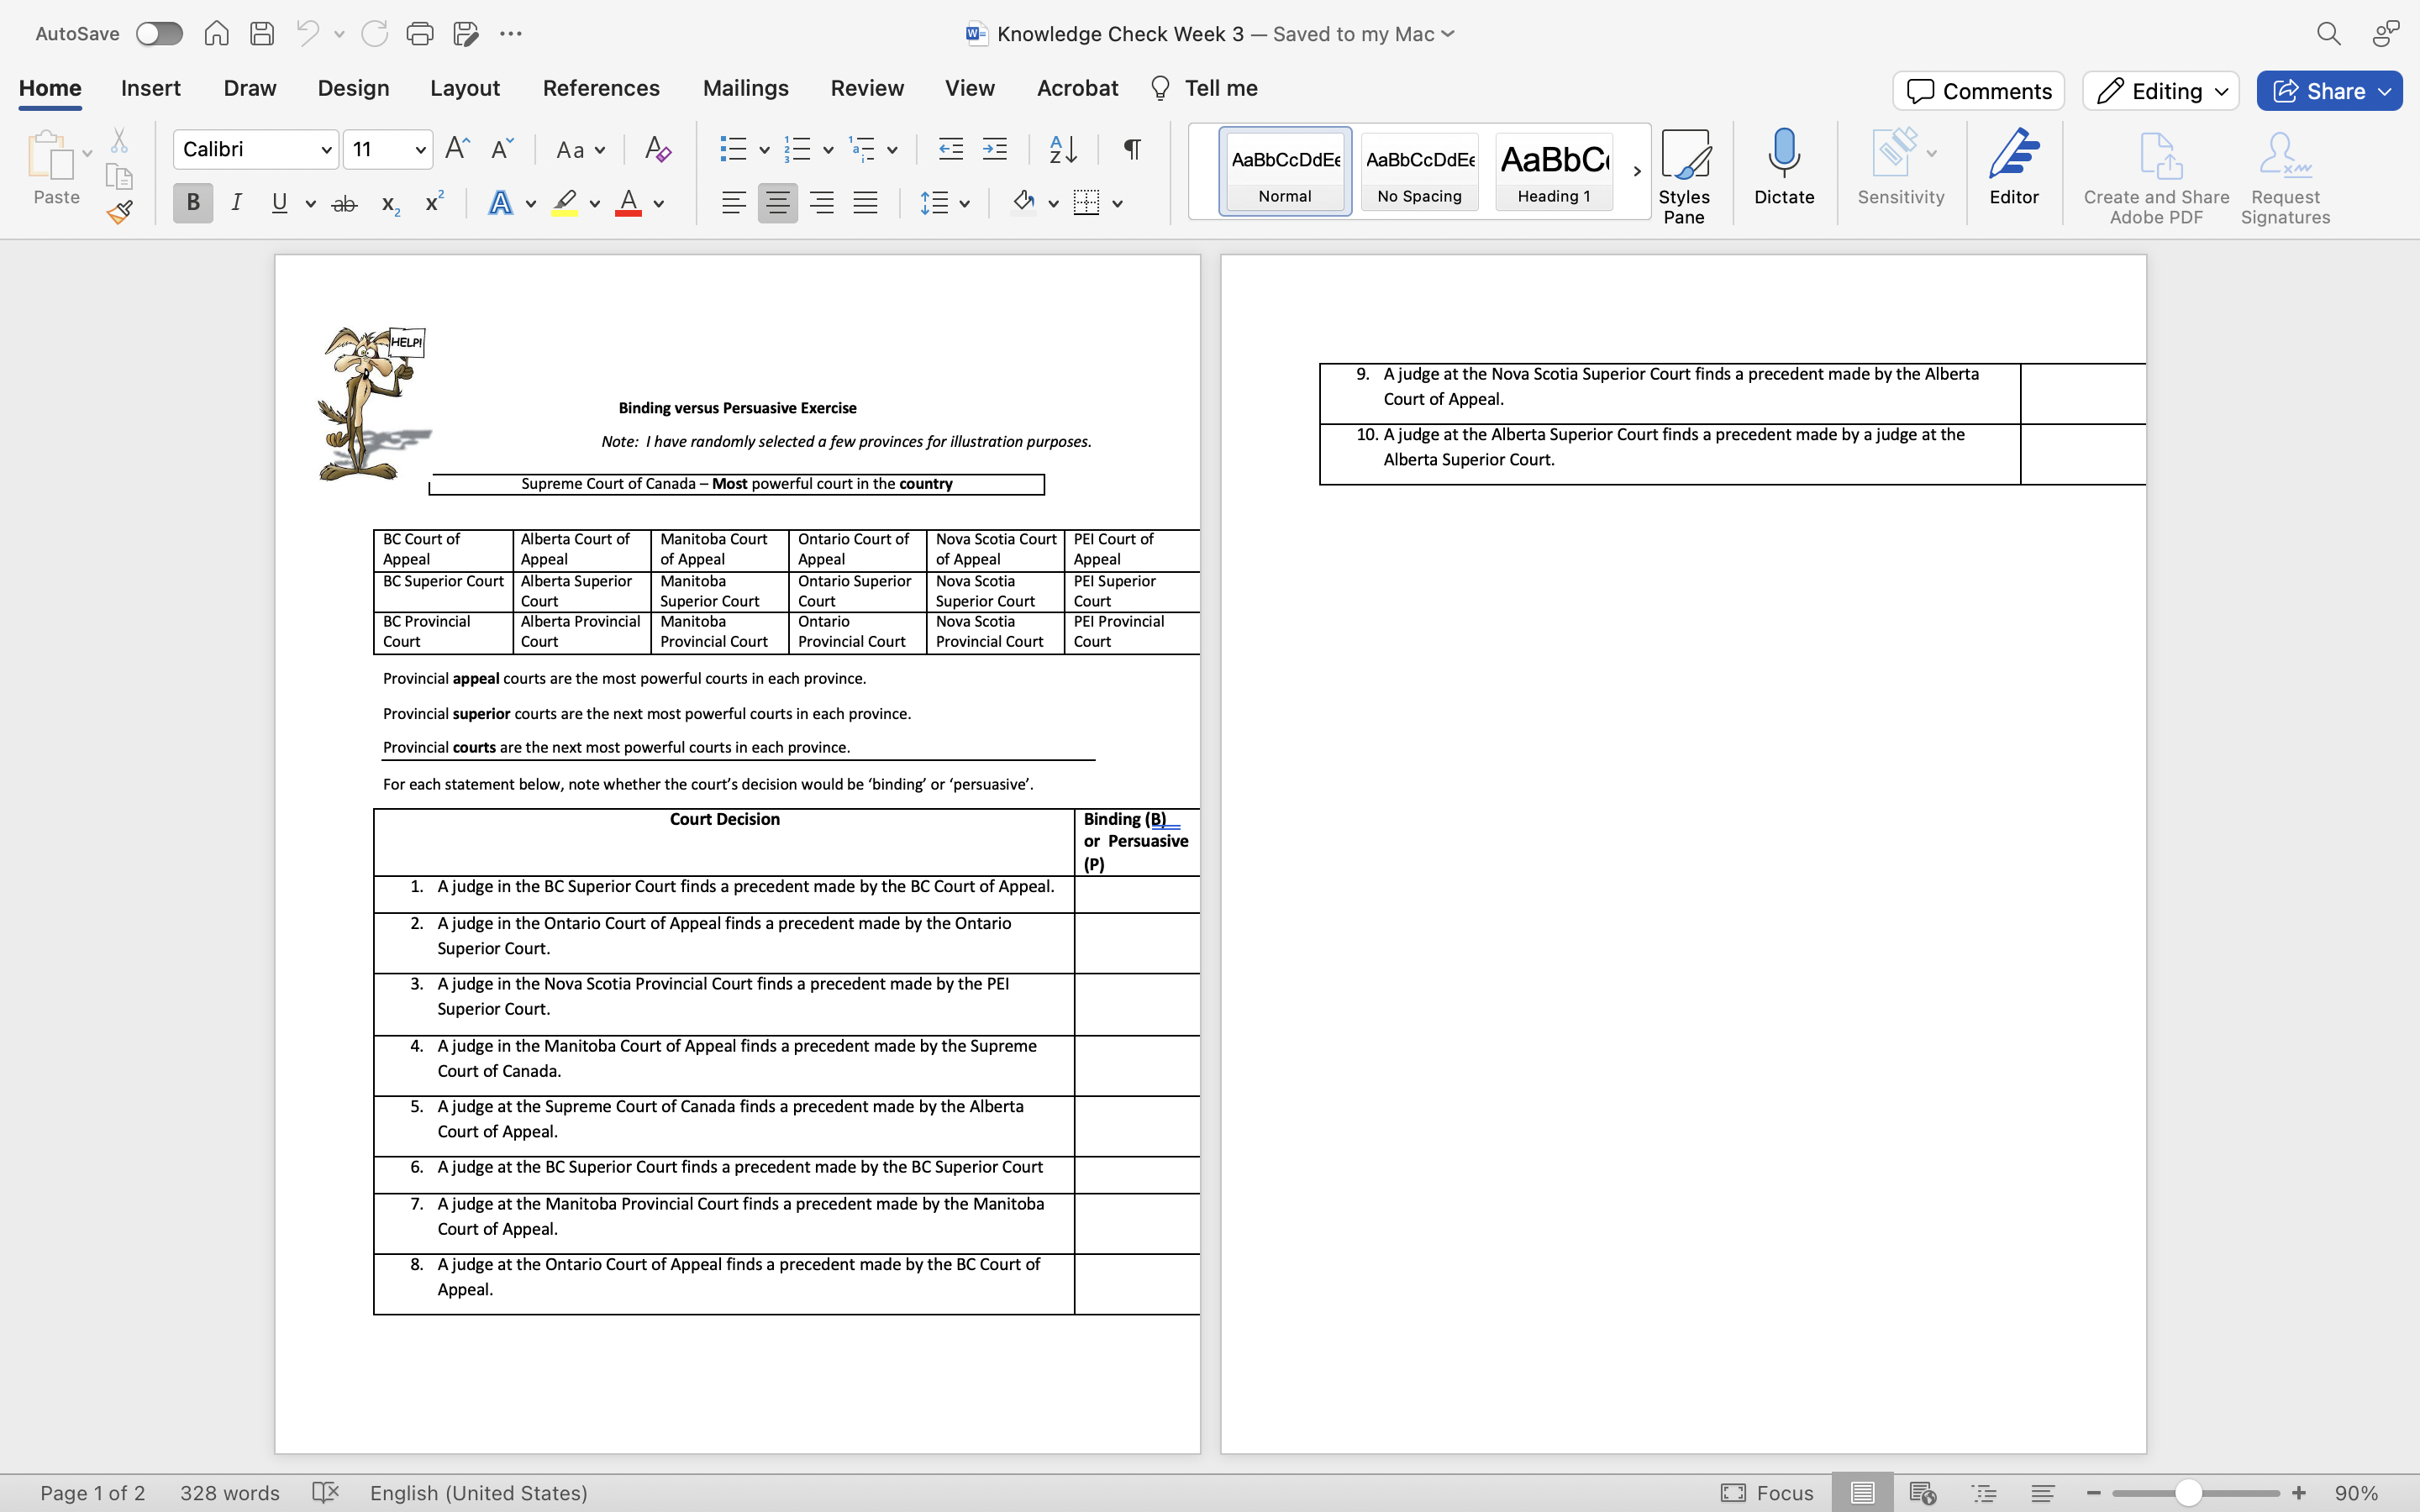2420x1512 pixels.
Task: Select the strikethrough icon
Action: tap(344, 202)
